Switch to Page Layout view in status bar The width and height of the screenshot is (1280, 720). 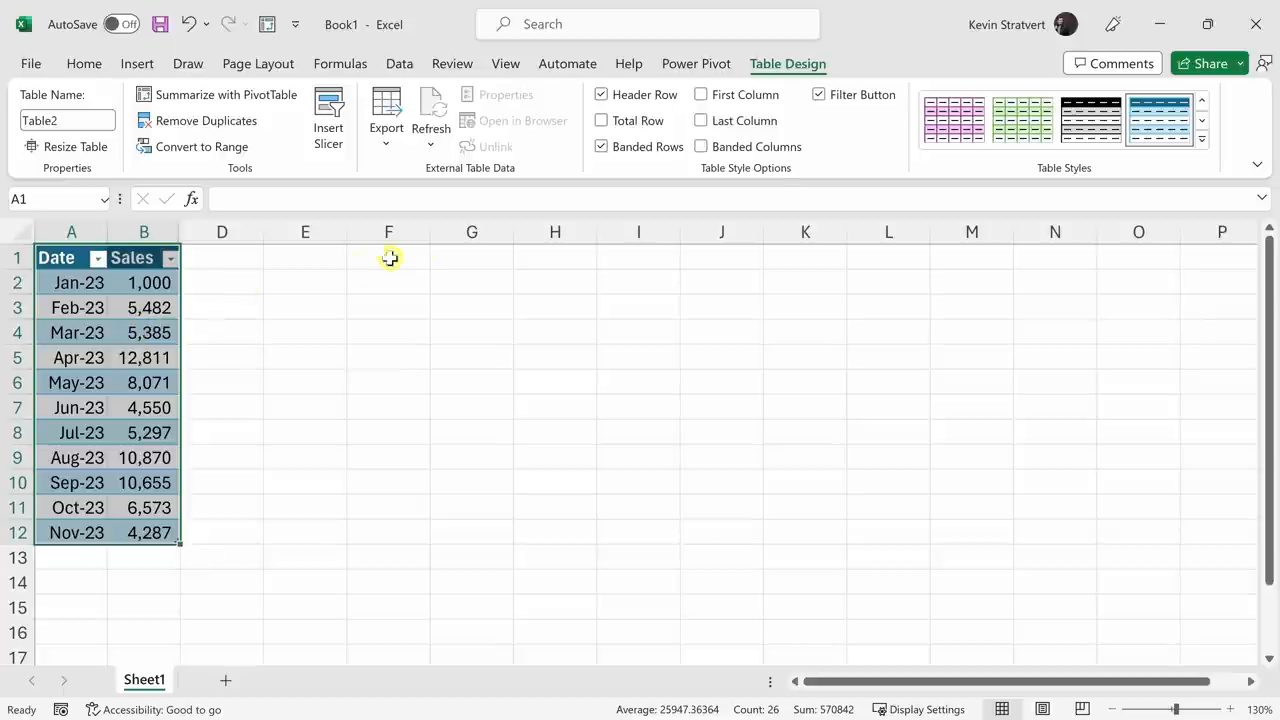point(1042,709)
